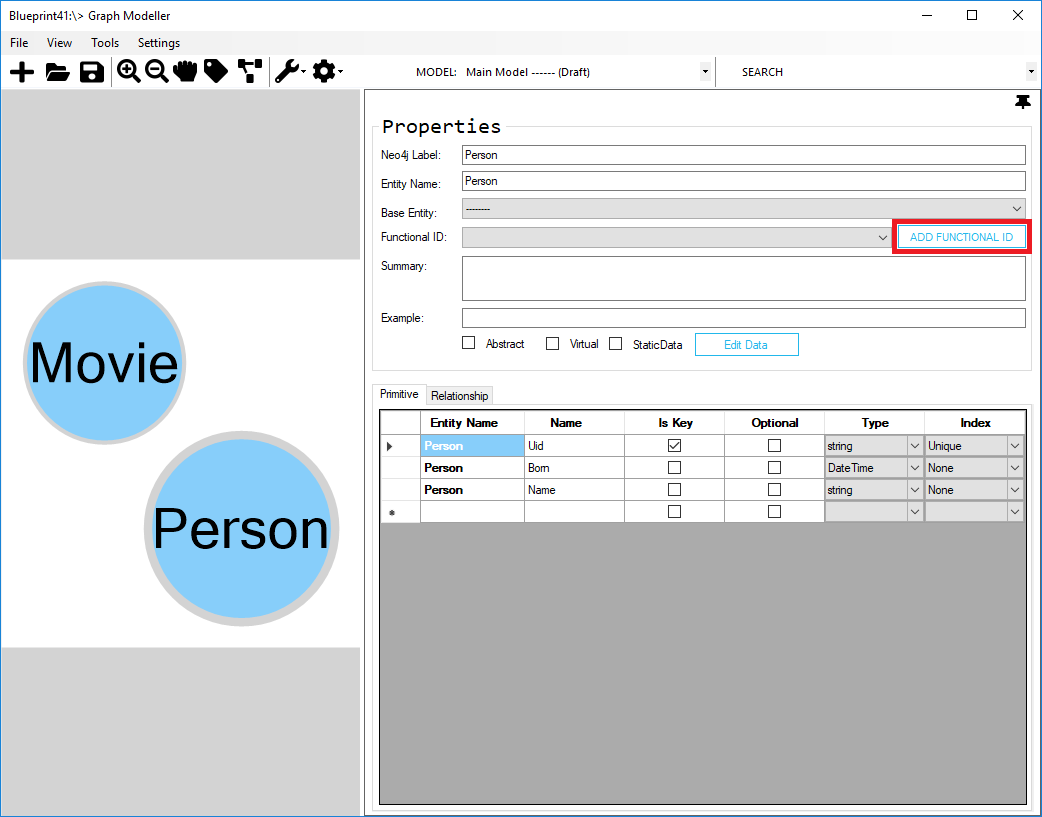Screen dimensions: 1042x817
Task: Click the new row asterisk header
Action: 400,511
